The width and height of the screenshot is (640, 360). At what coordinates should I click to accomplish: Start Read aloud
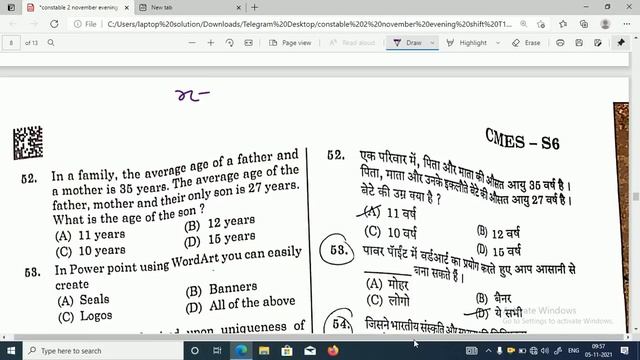click(x=352, y=42)
